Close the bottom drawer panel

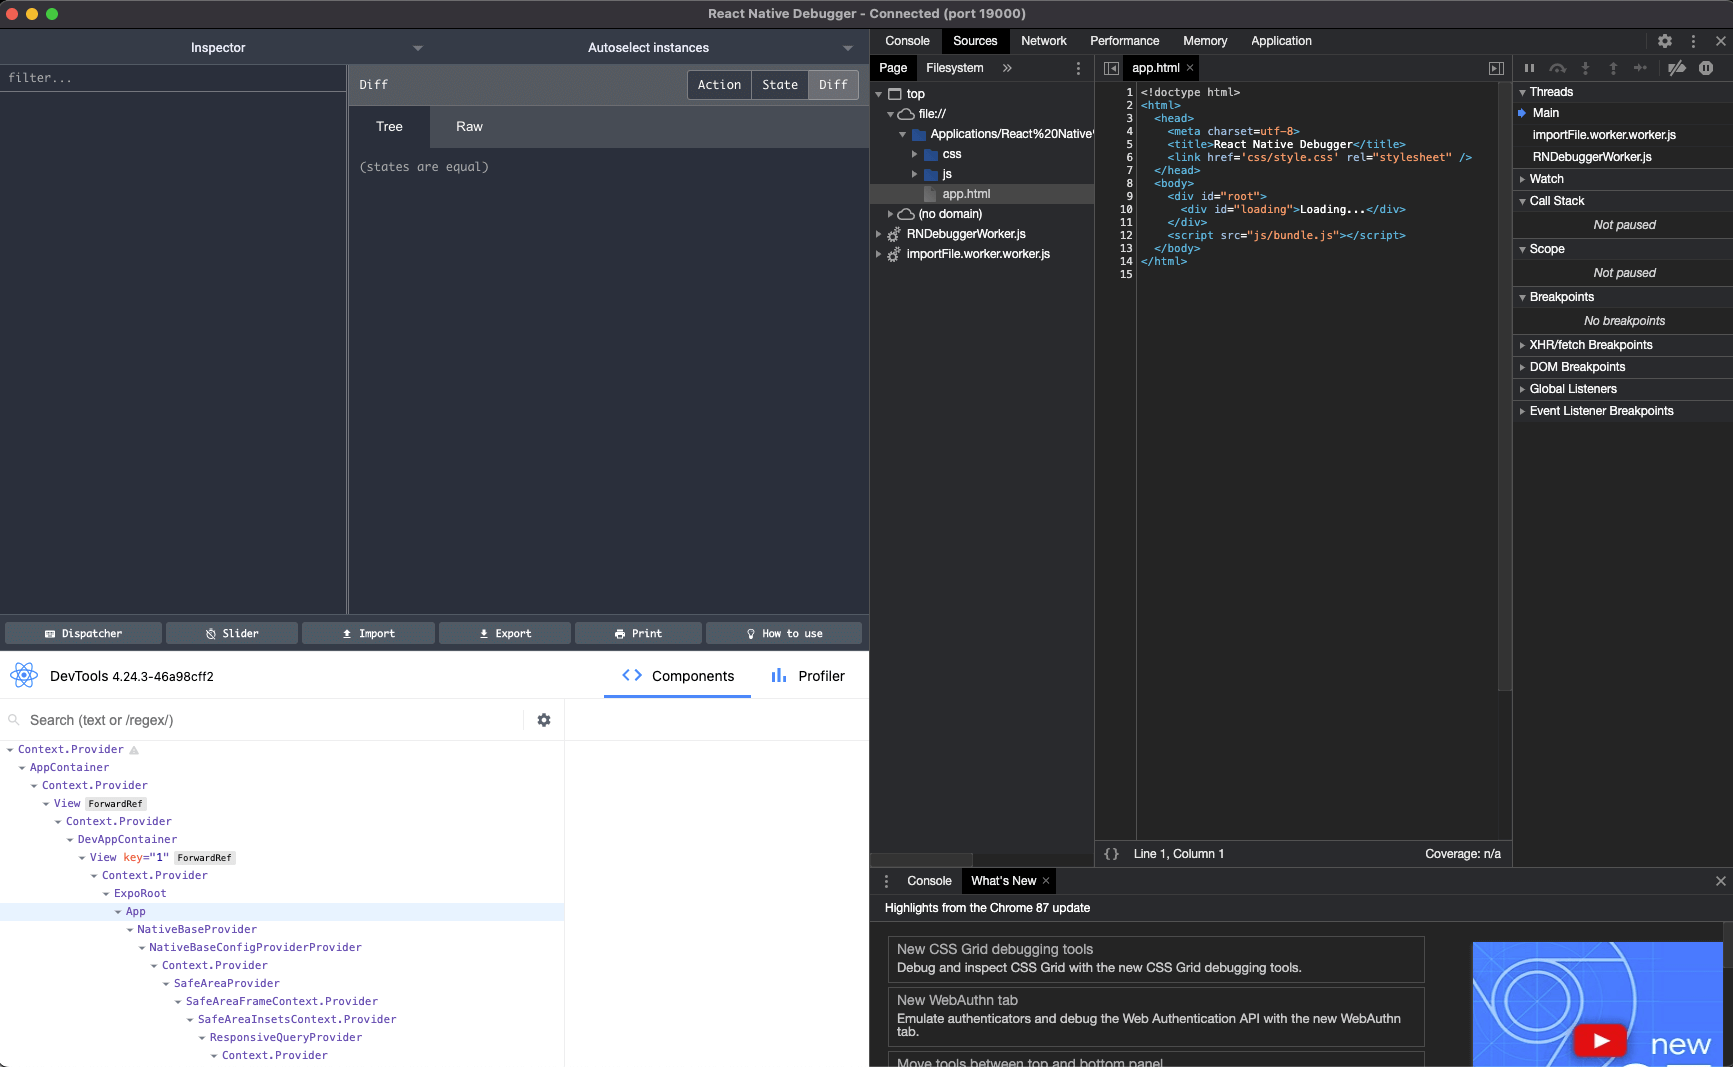(x=1721, y=881)
